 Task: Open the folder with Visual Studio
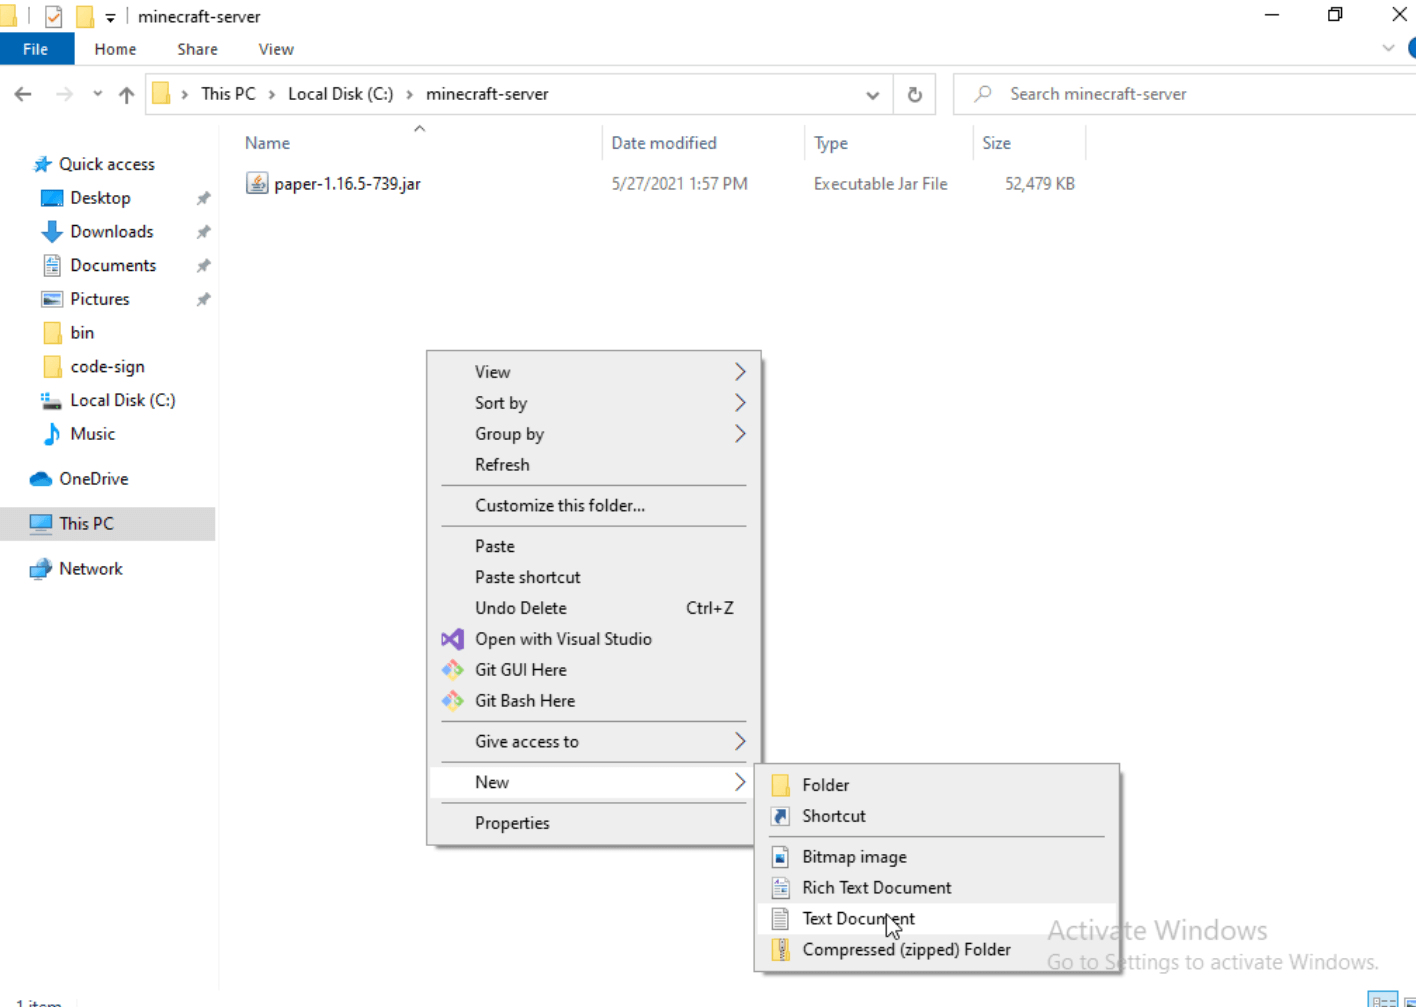[563, 638]
